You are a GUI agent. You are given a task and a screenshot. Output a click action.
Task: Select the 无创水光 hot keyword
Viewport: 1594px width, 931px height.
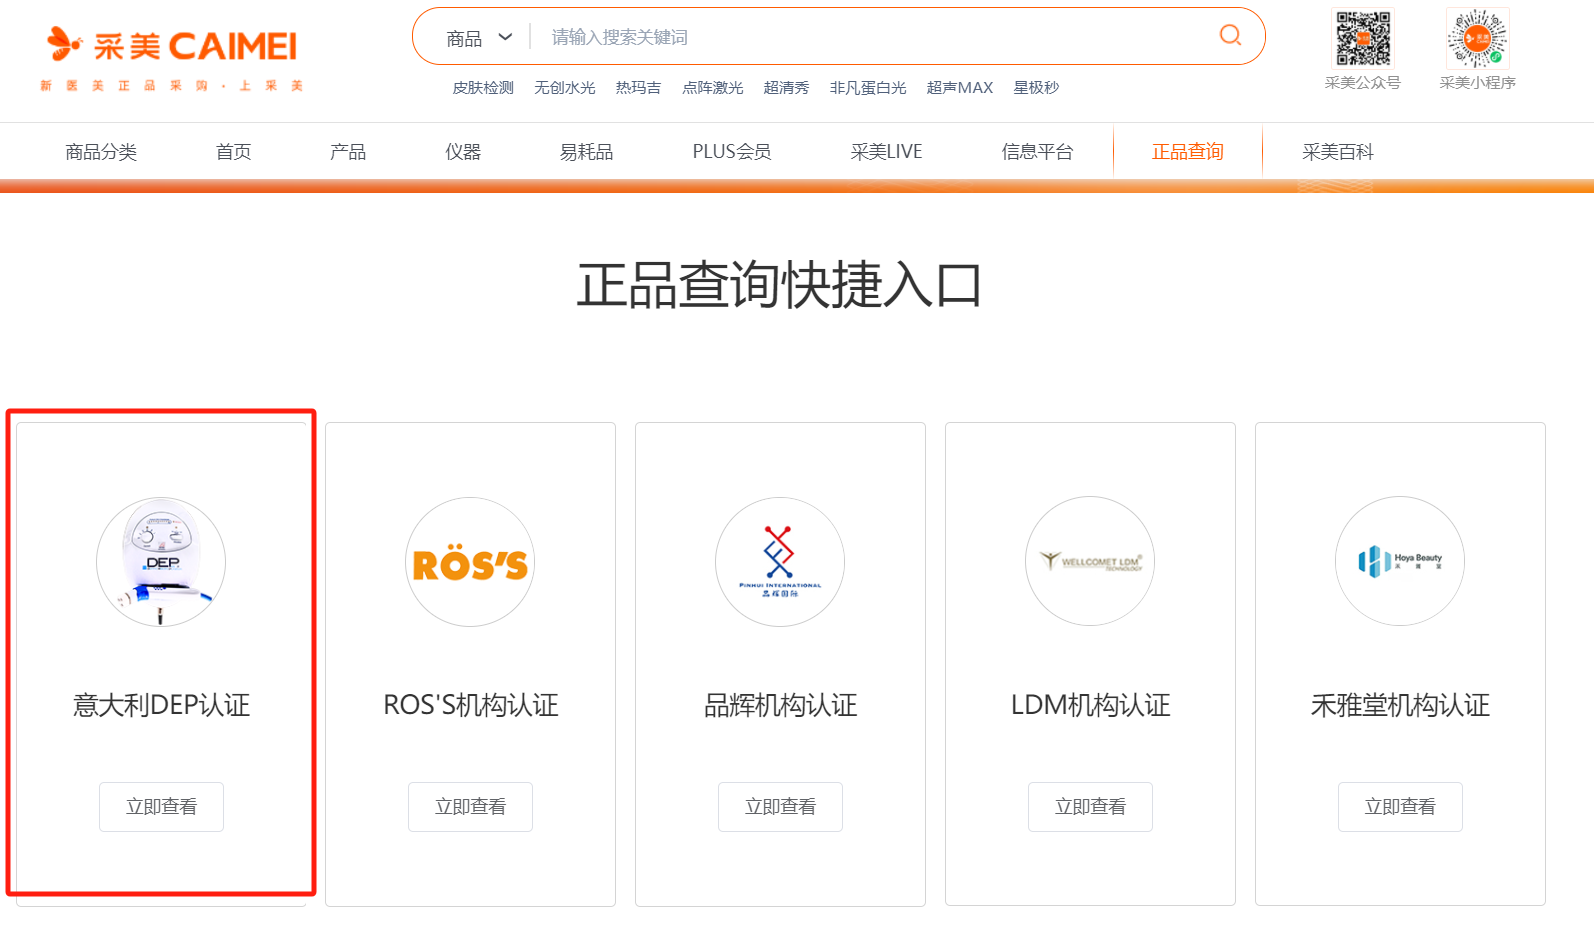564,88
